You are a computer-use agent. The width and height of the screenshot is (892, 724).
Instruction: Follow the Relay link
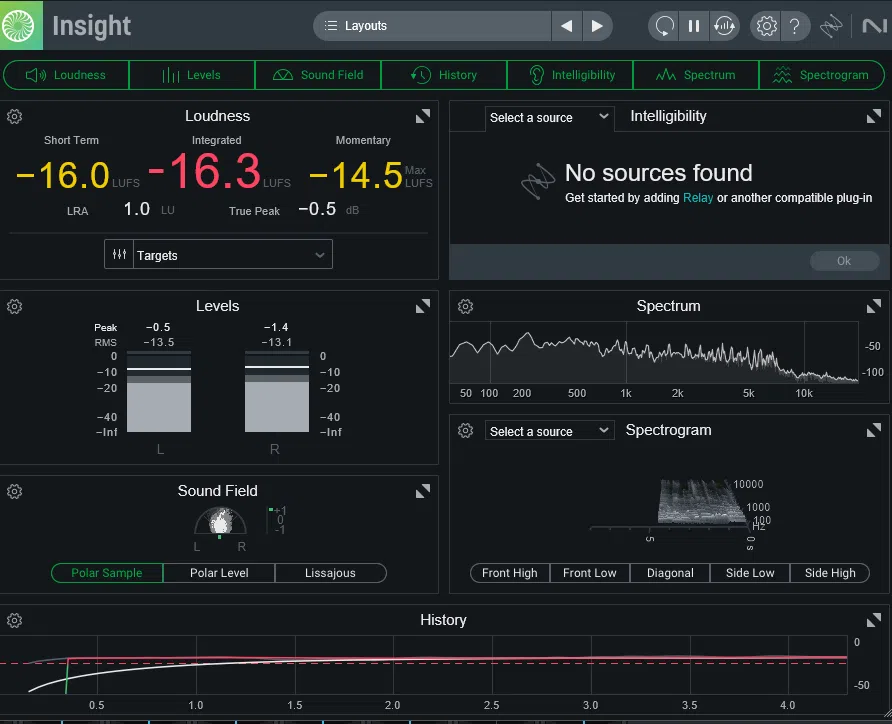[698, 198]
